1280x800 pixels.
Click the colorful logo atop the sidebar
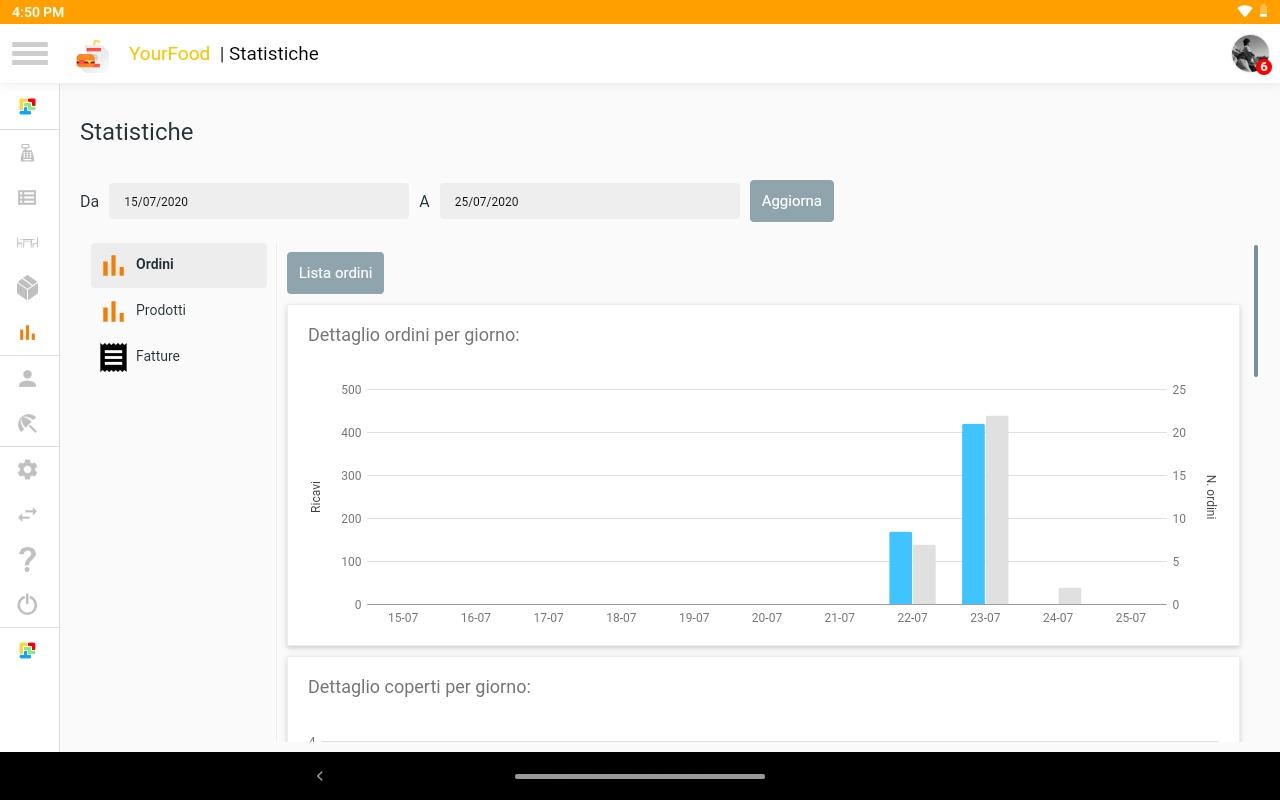pyautogui.click(x=28, y=106)
